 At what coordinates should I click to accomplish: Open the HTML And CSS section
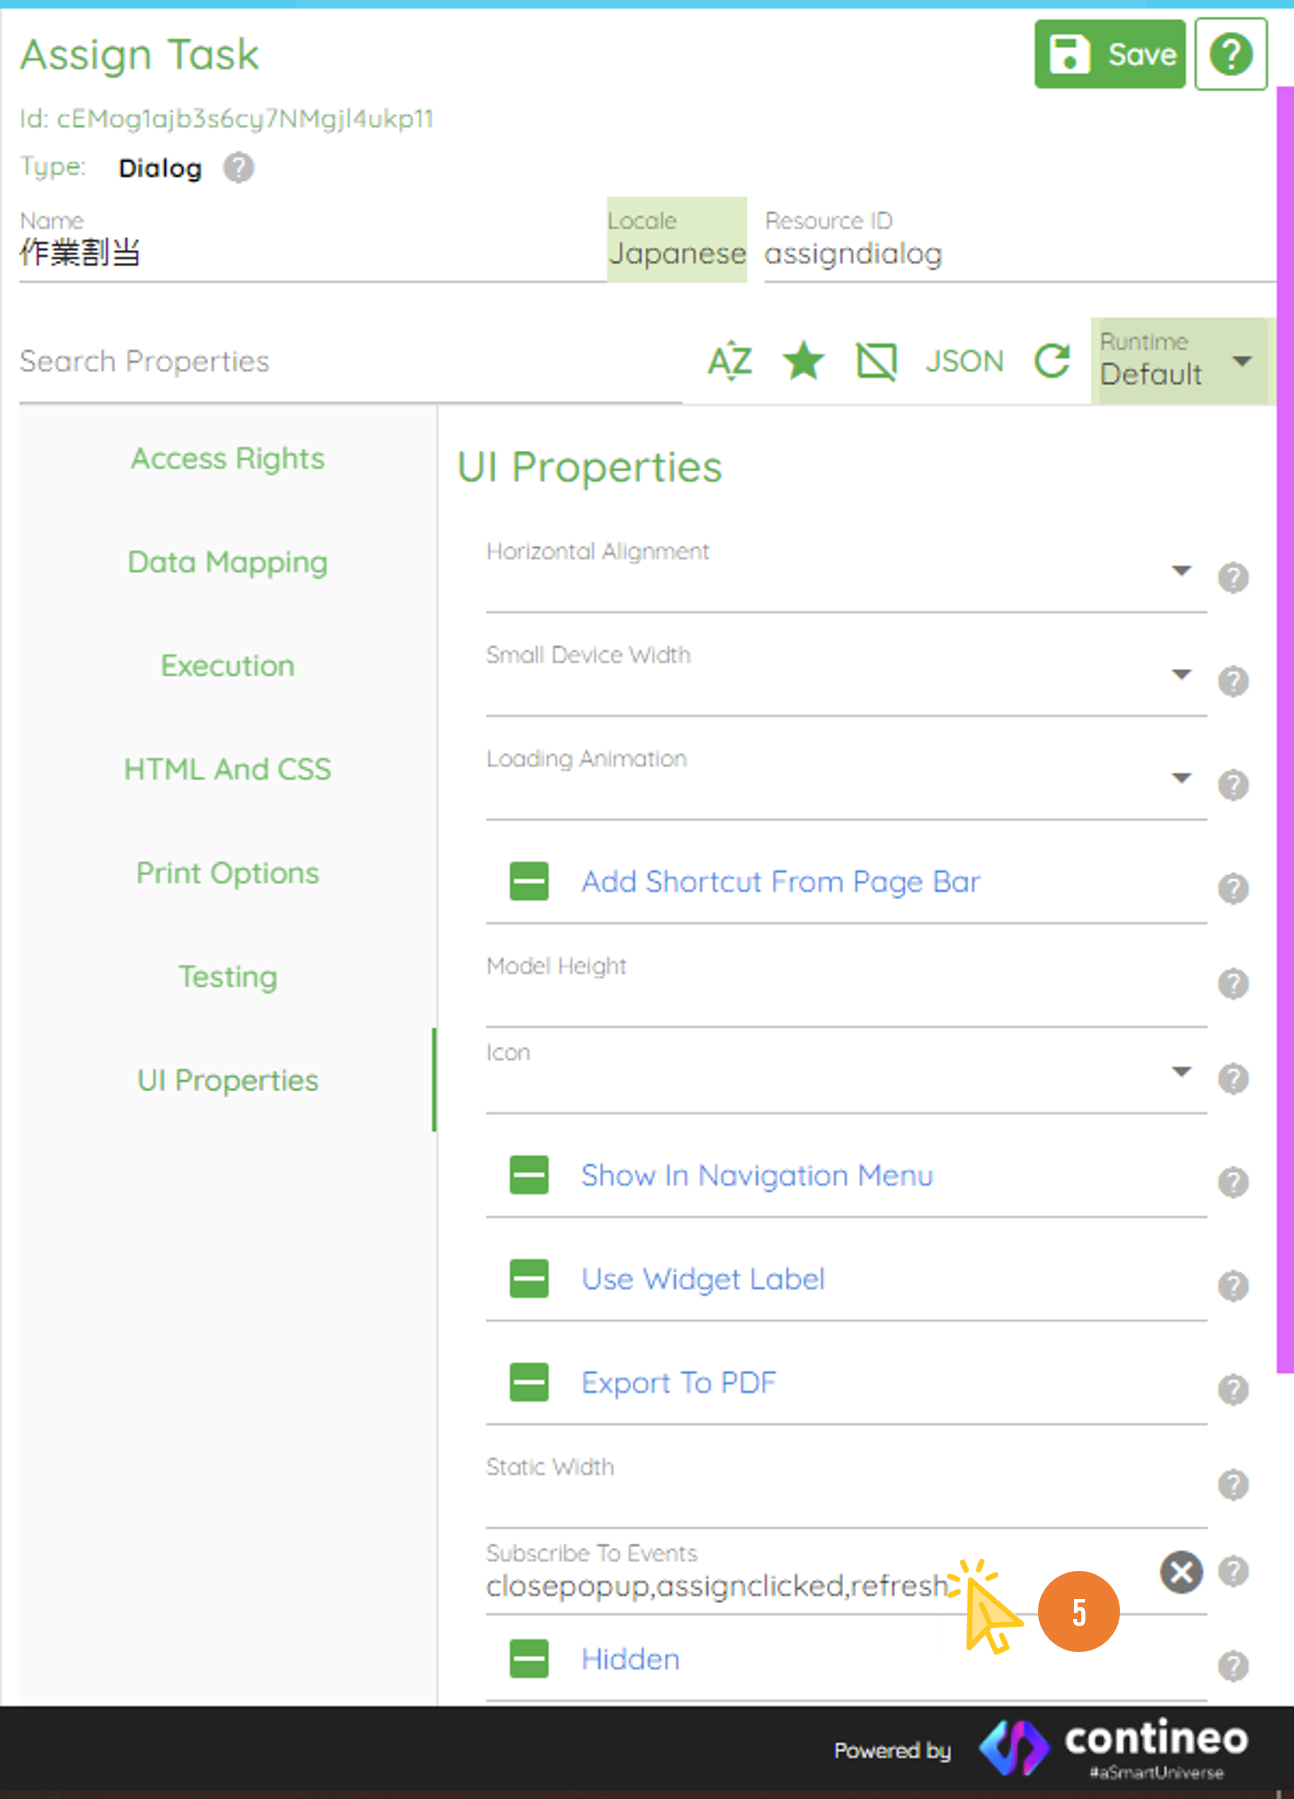tap(227, 769)
